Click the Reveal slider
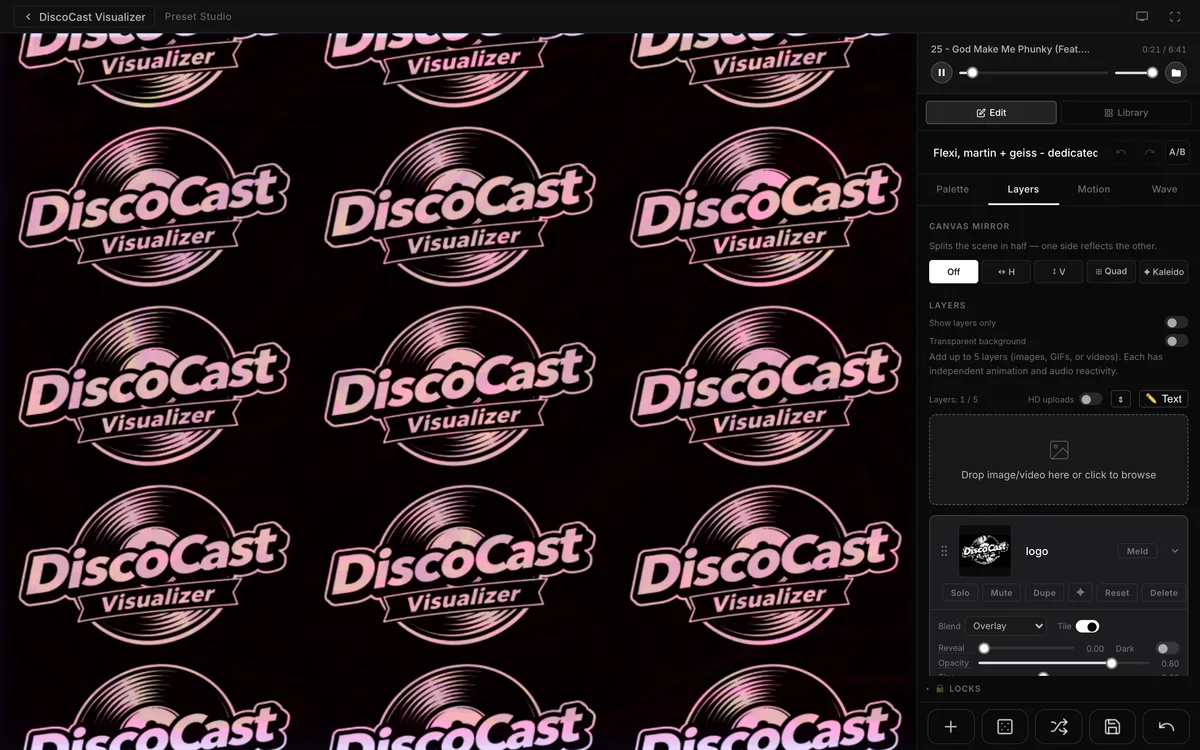Screen dimensions: 1200x750 (x=1026, y=648)
